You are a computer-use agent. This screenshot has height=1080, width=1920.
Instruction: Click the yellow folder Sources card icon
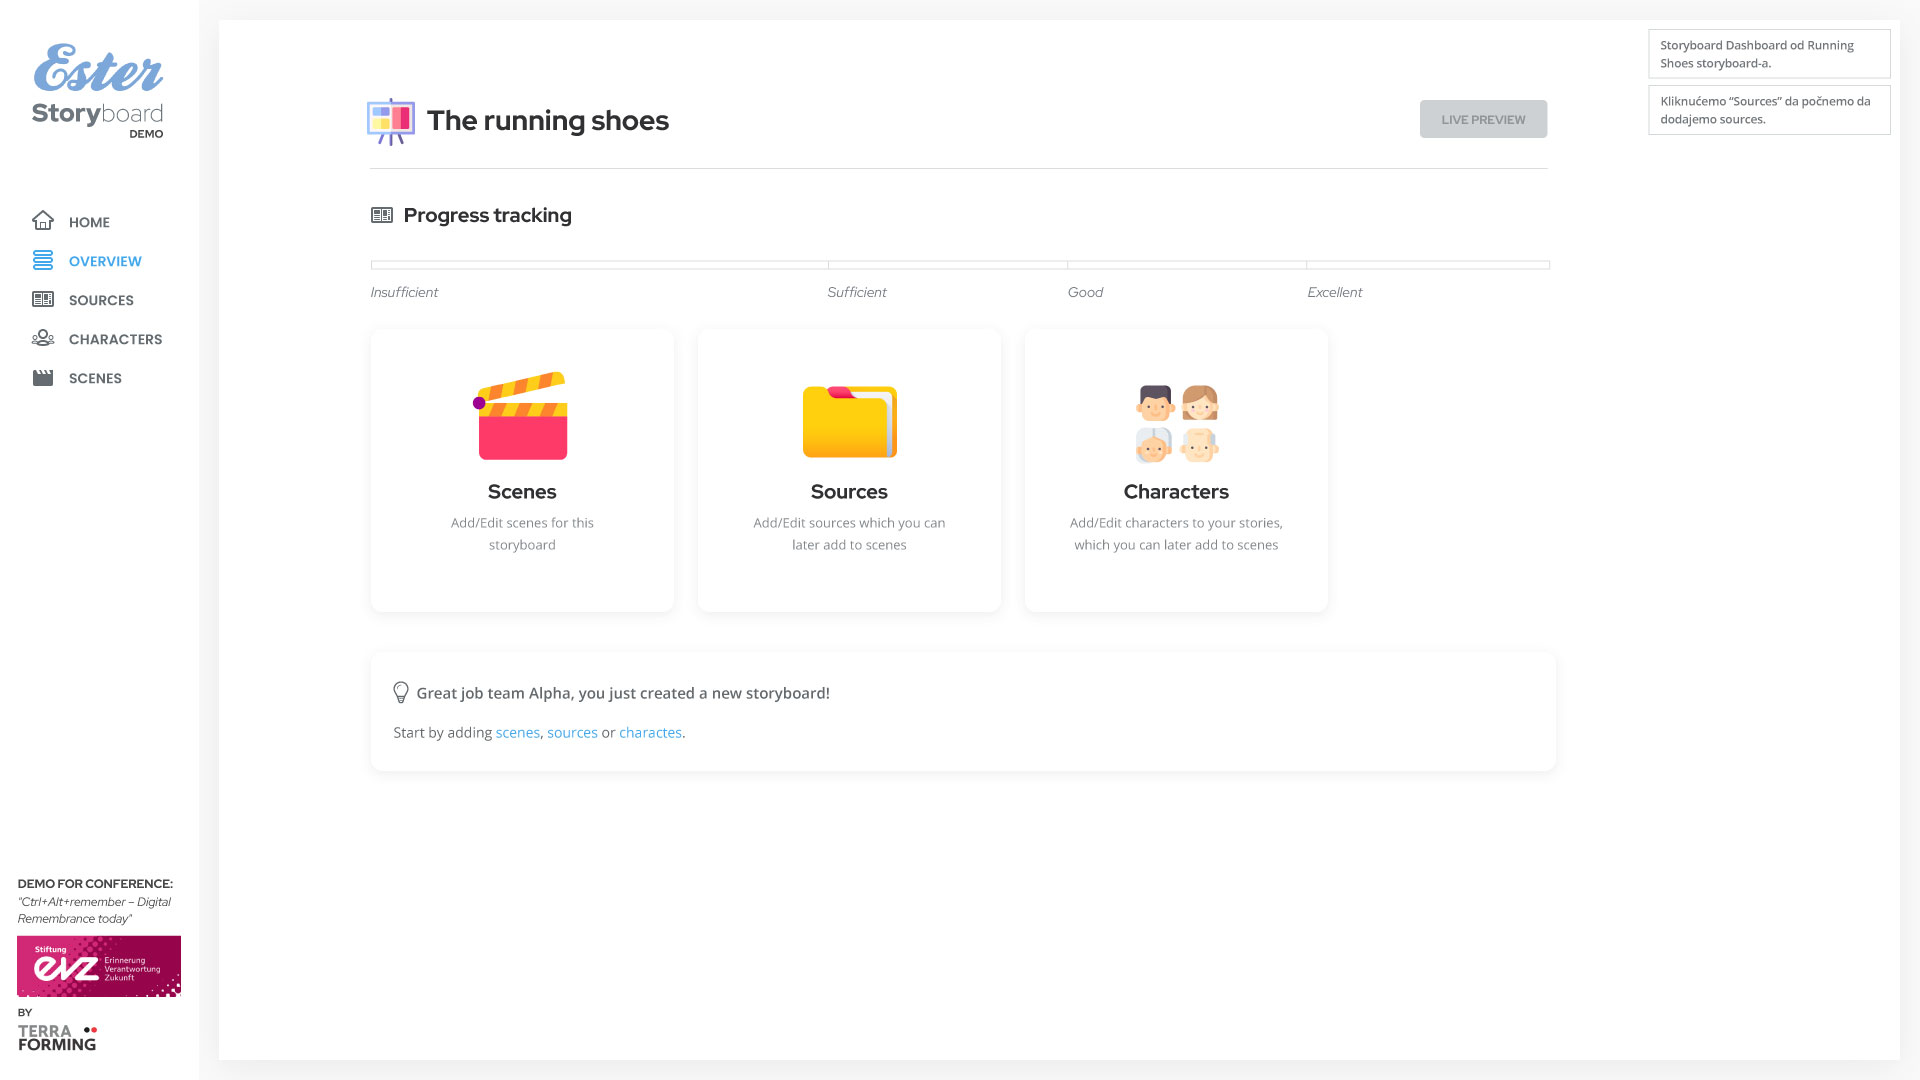click(849, 422)
